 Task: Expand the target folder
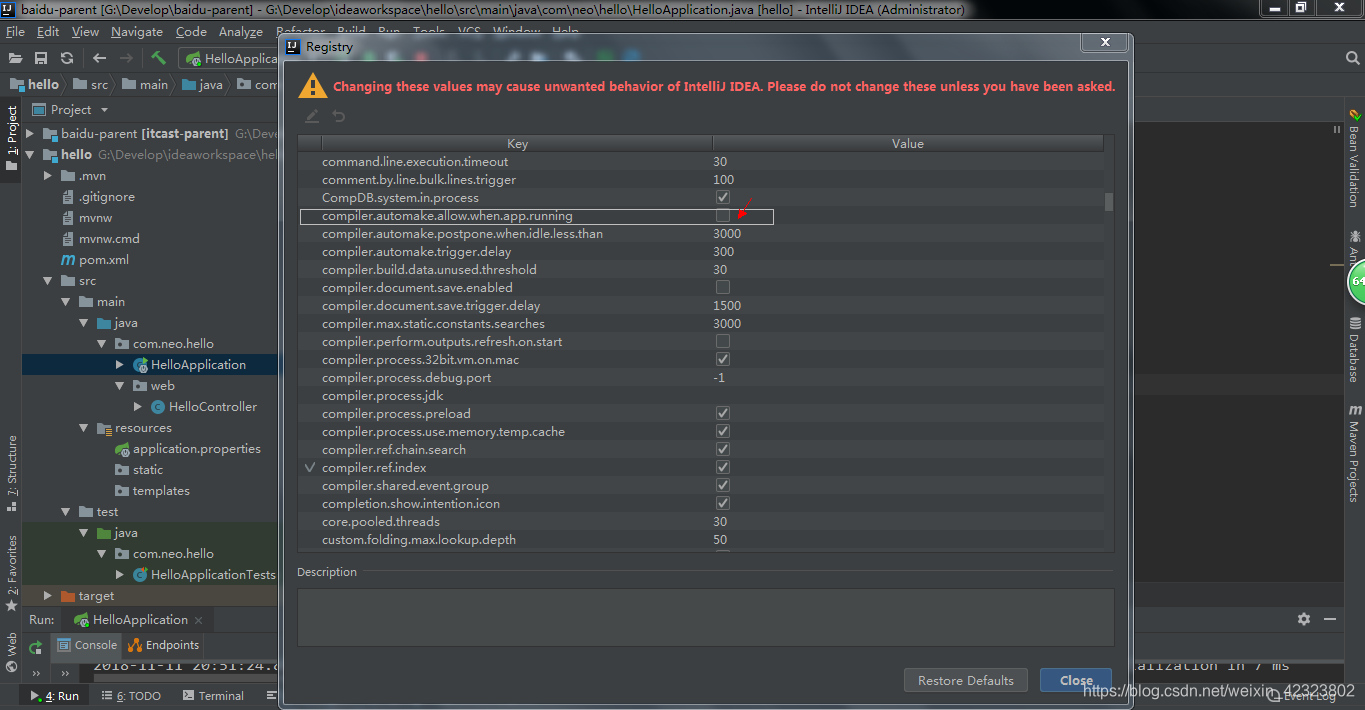pos(48,596)
